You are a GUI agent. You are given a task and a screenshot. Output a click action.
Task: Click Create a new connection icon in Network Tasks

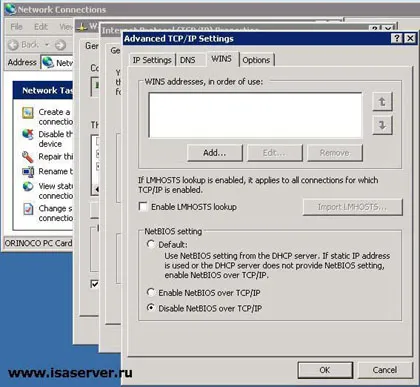[28, 113]
